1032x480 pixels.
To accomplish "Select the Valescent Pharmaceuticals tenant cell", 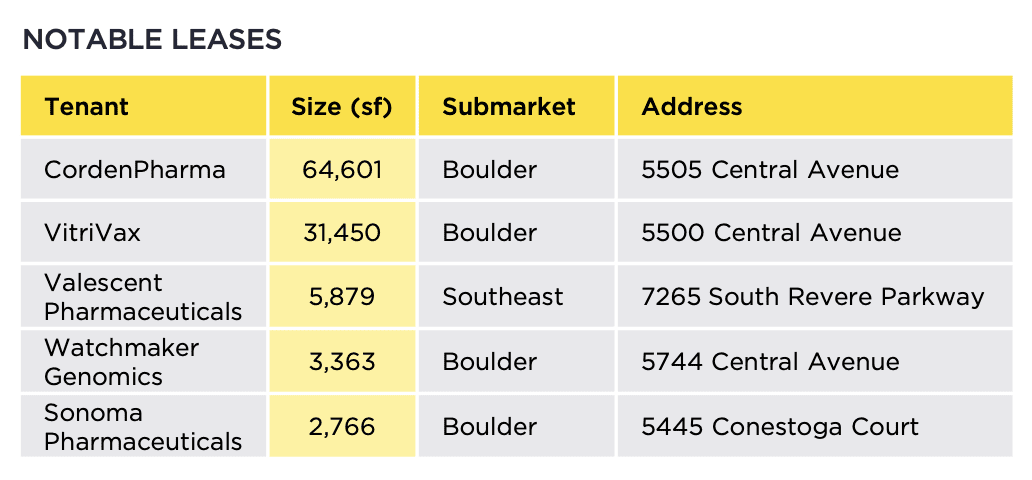I will [143, 297].
